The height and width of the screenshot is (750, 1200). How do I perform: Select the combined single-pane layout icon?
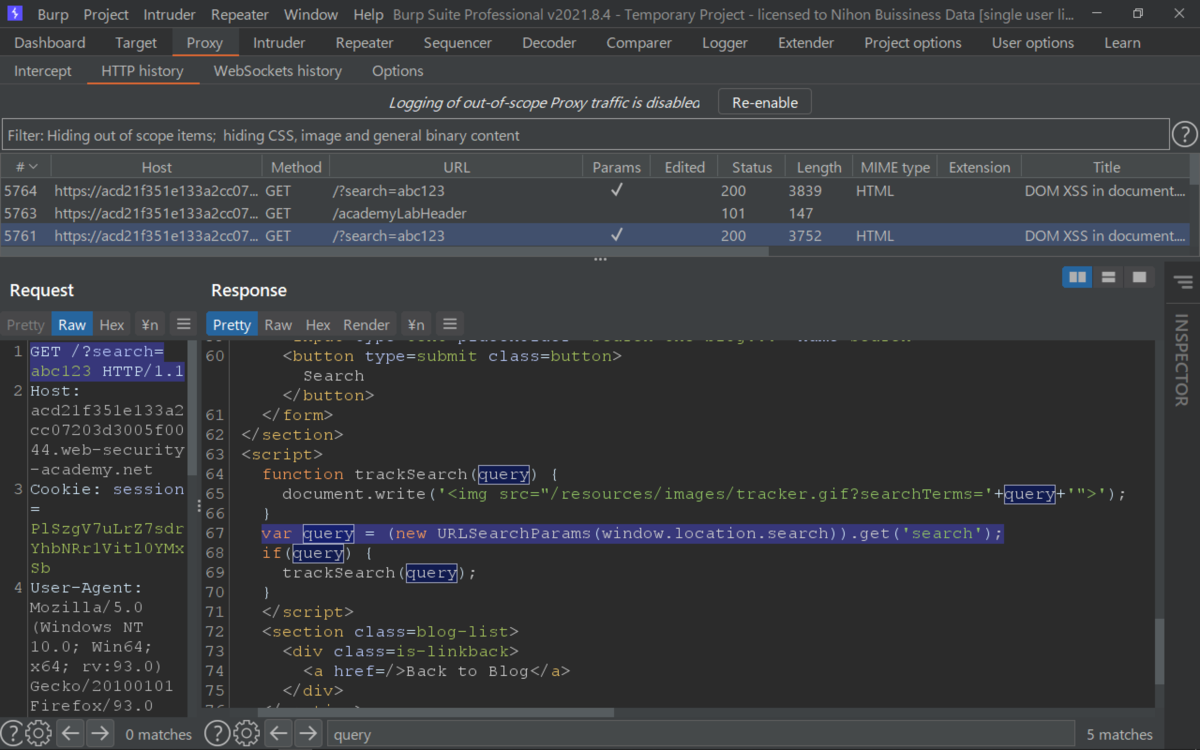(1139, 277)
